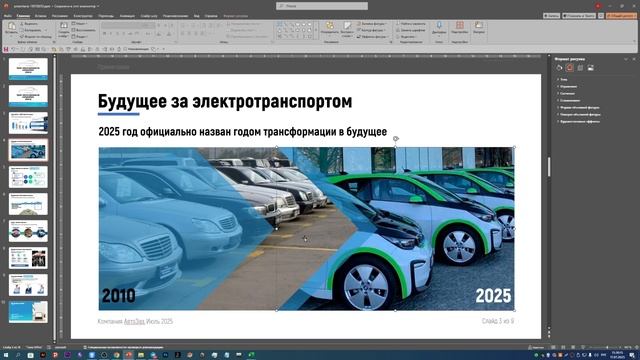Image resolution: width=640 pixels, height=360 pixels.
Task: Open Select (Выделить) dropdown in Editing group
Action: click(407, 36)
